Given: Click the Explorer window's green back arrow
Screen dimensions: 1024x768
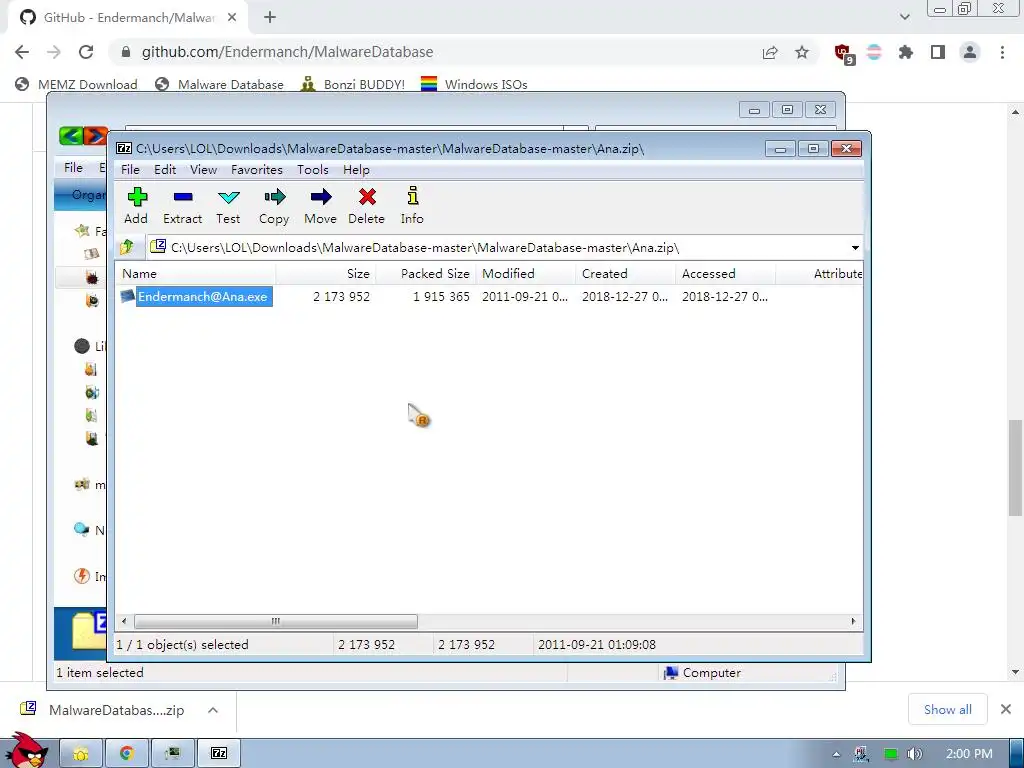Looking at the screenshot, I should [71, 136].
